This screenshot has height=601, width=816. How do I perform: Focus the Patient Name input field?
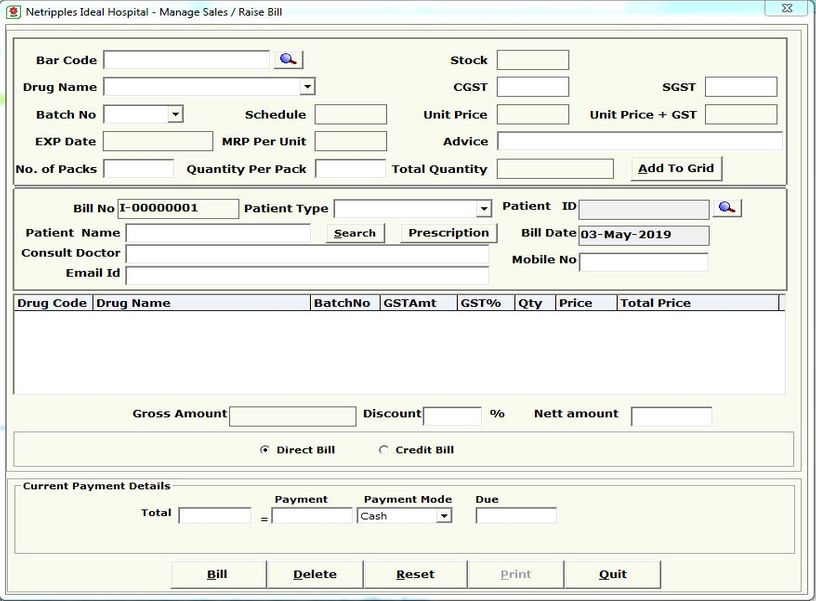tap(219, 233)
